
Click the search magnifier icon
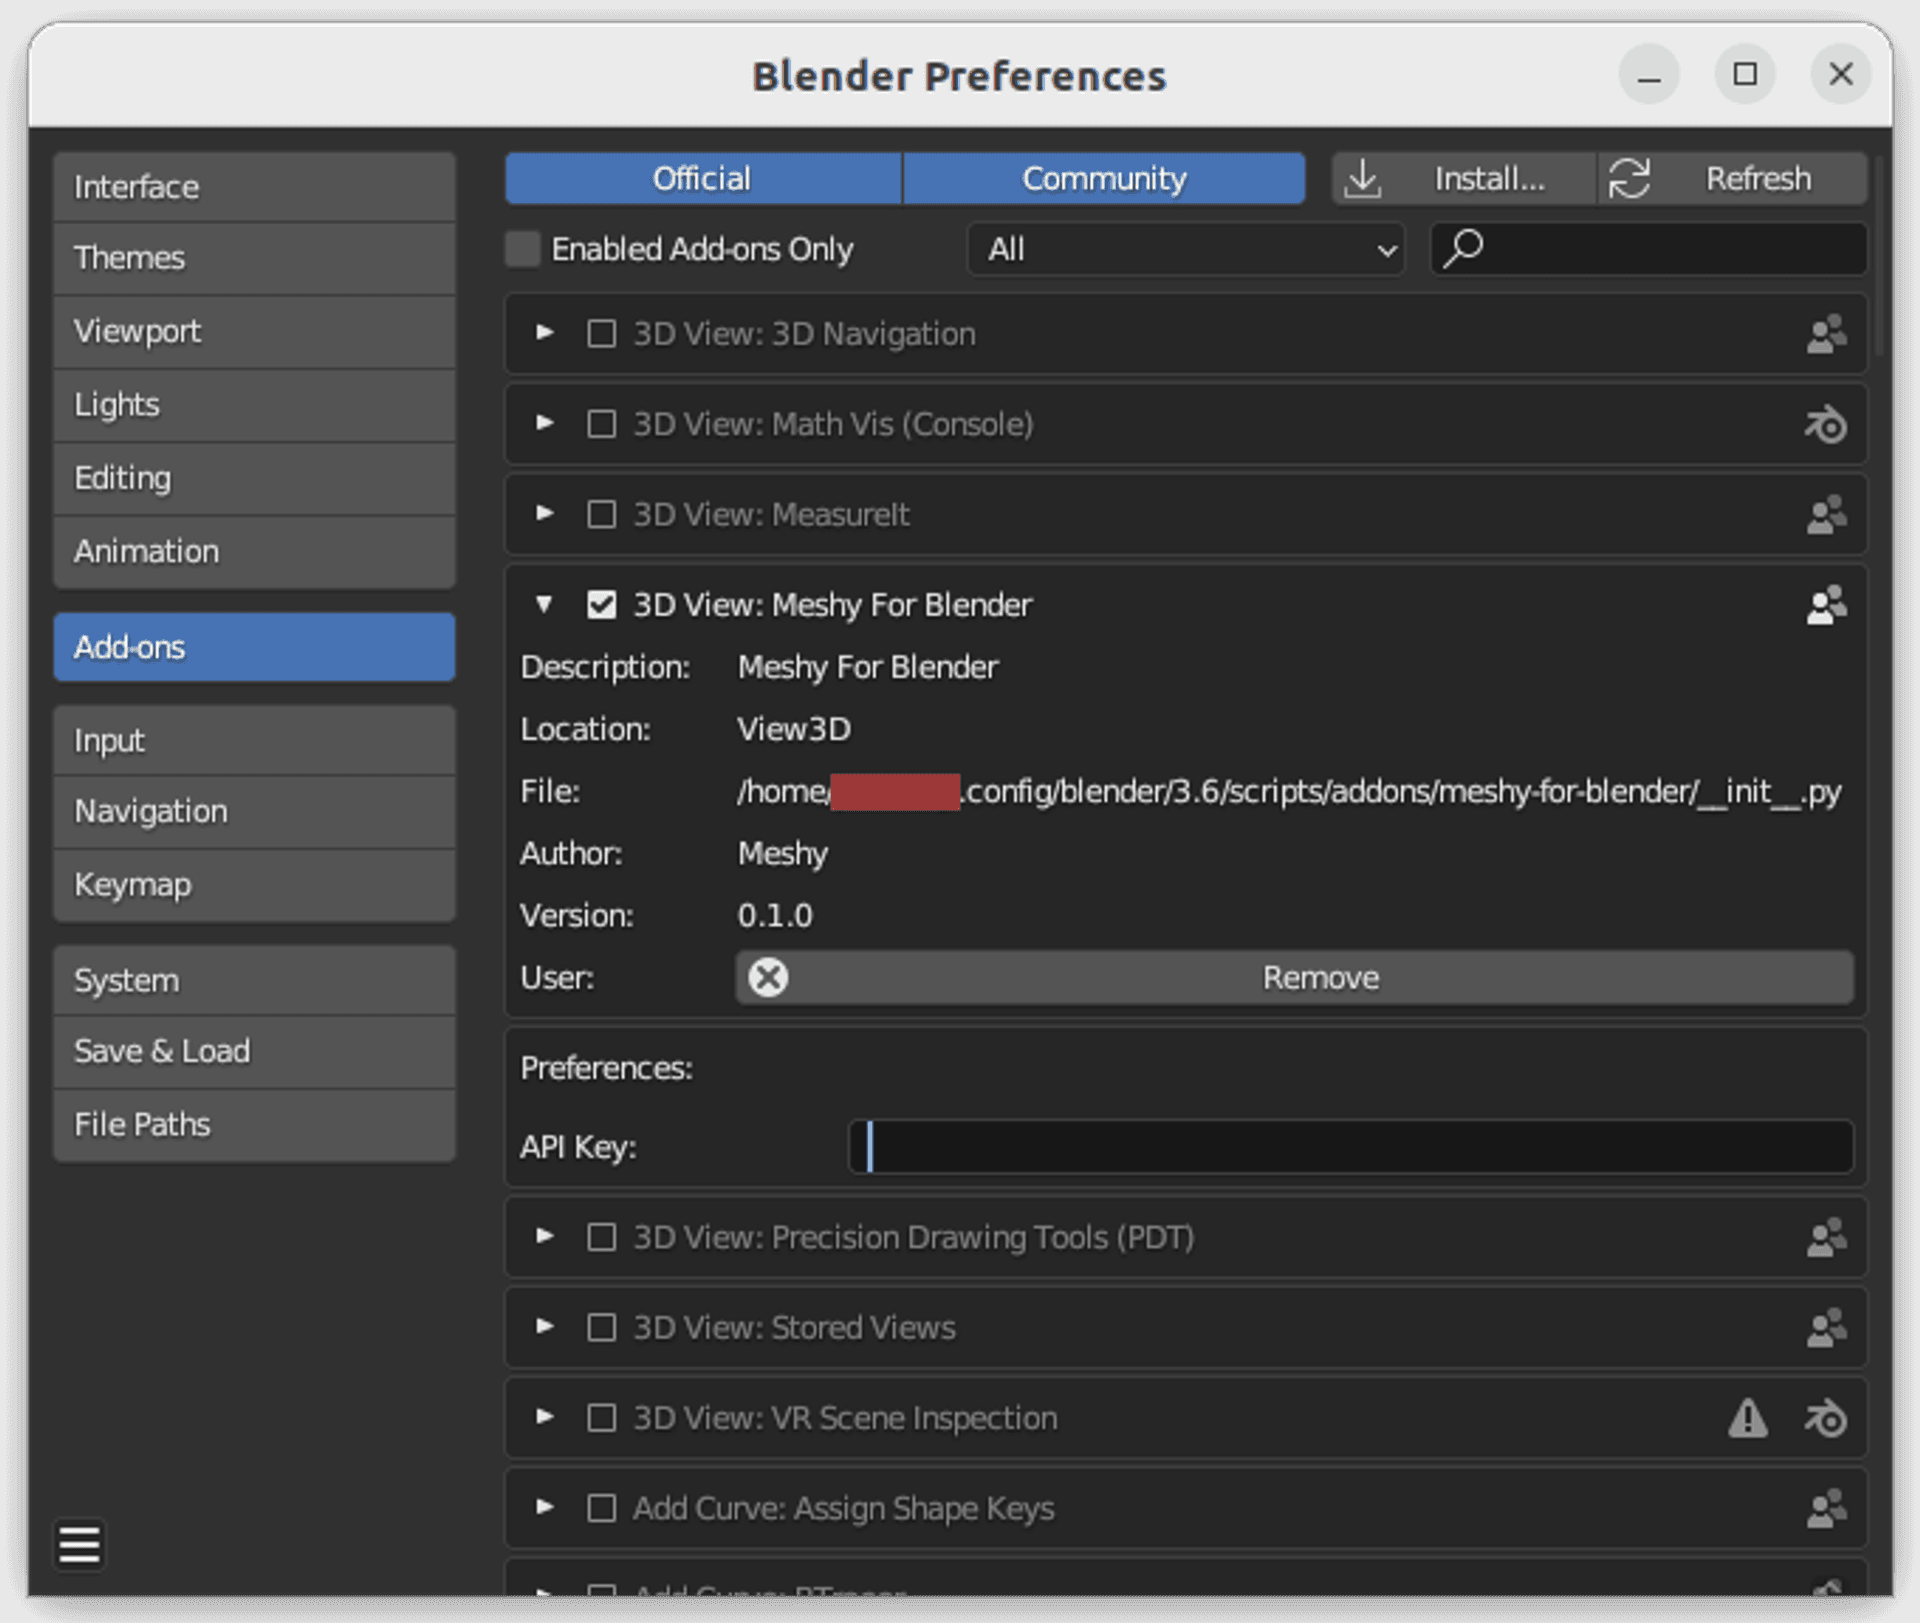1464,248
